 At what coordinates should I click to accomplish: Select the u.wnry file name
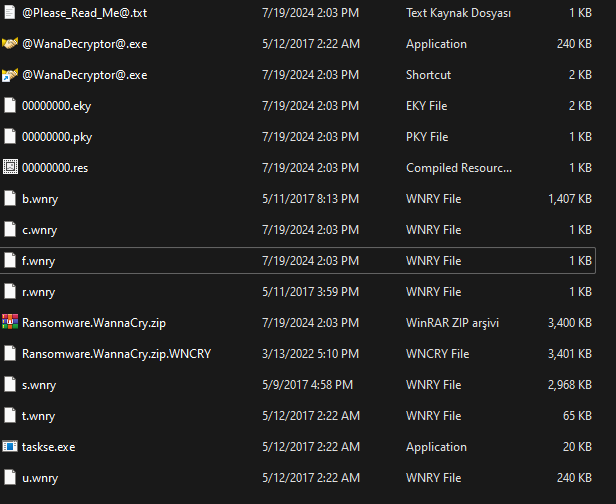tap(39, 477)
